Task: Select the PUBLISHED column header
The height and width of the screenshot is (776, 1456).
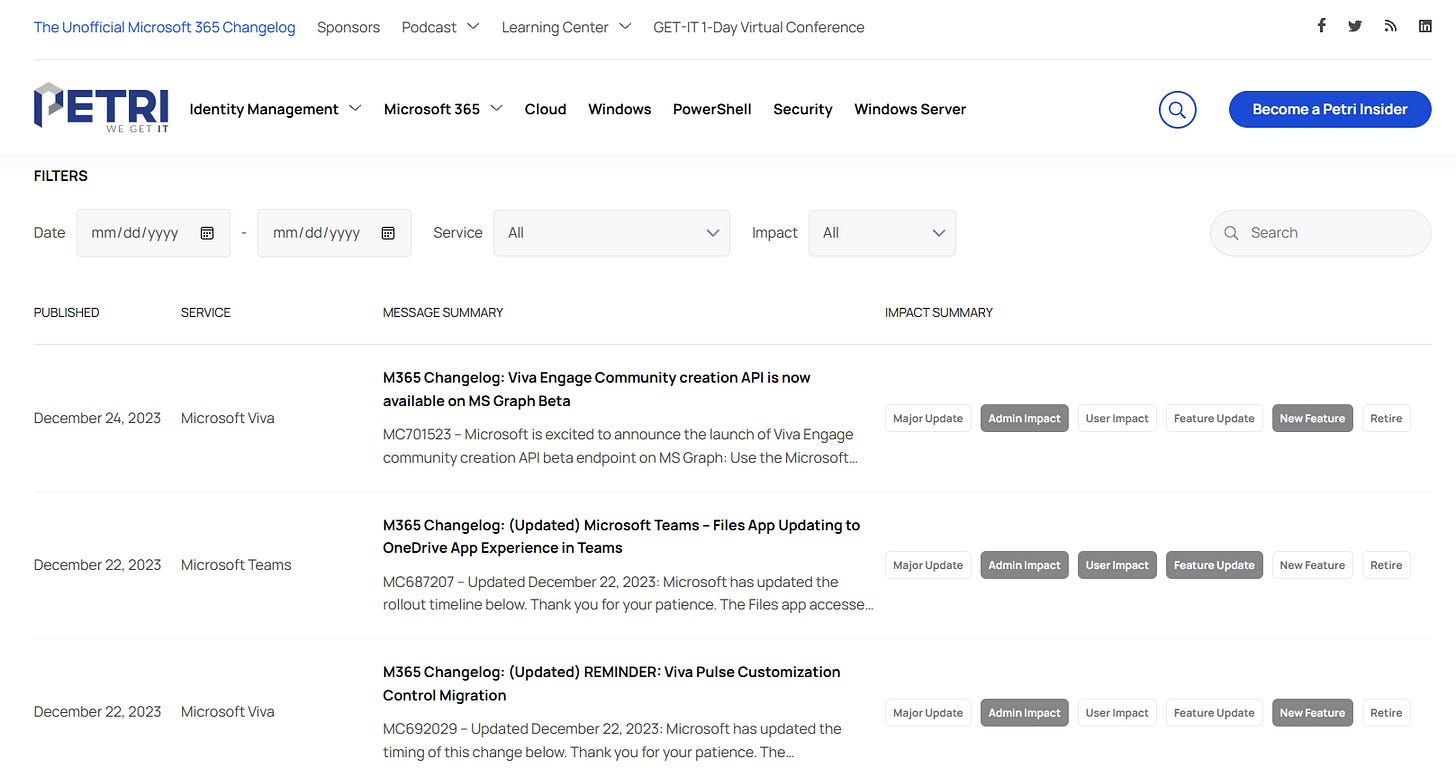Action: [67, 313]
